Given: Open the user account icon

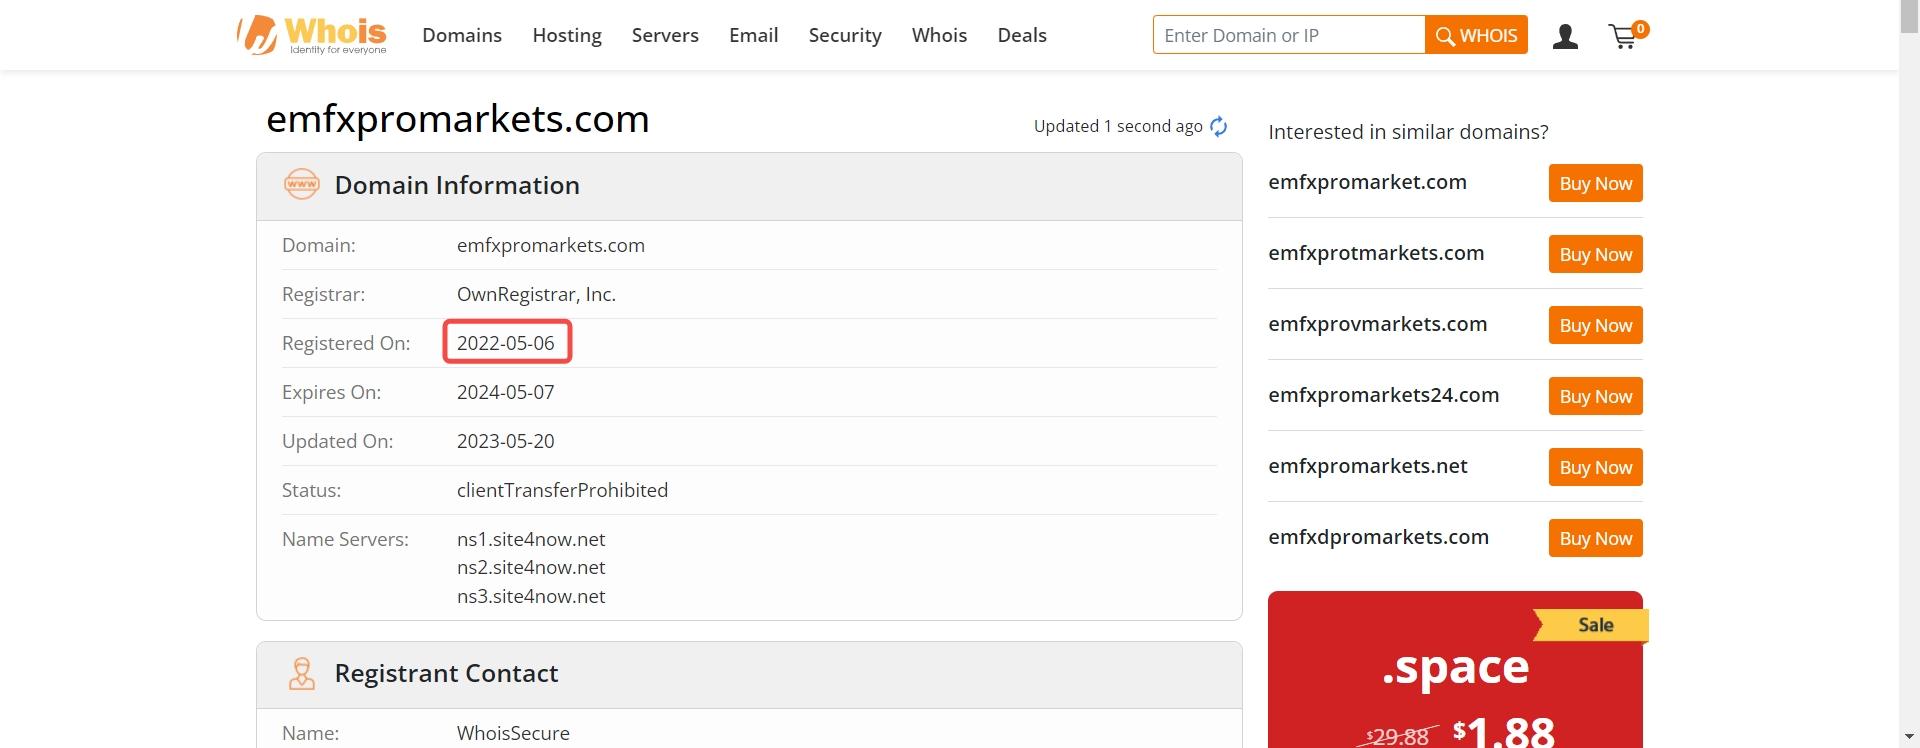Looking at the screenshot, I should 1565,37.
